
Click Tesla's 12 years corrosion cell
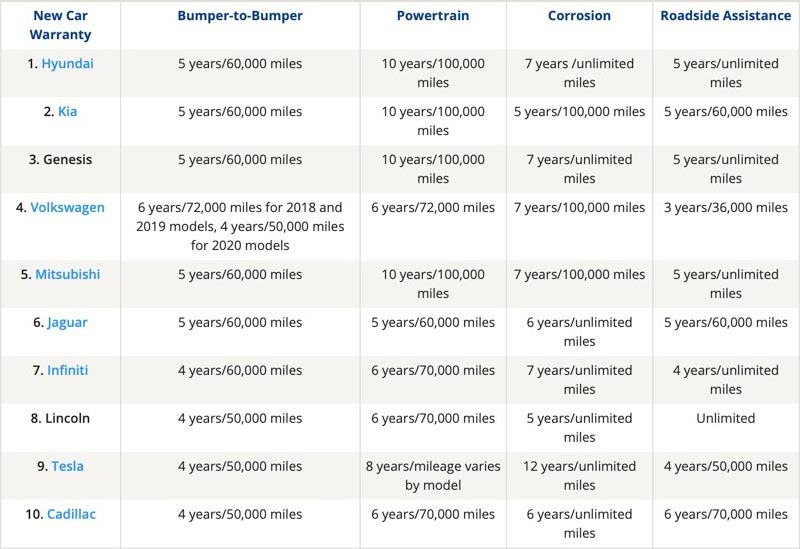(579, 476)
